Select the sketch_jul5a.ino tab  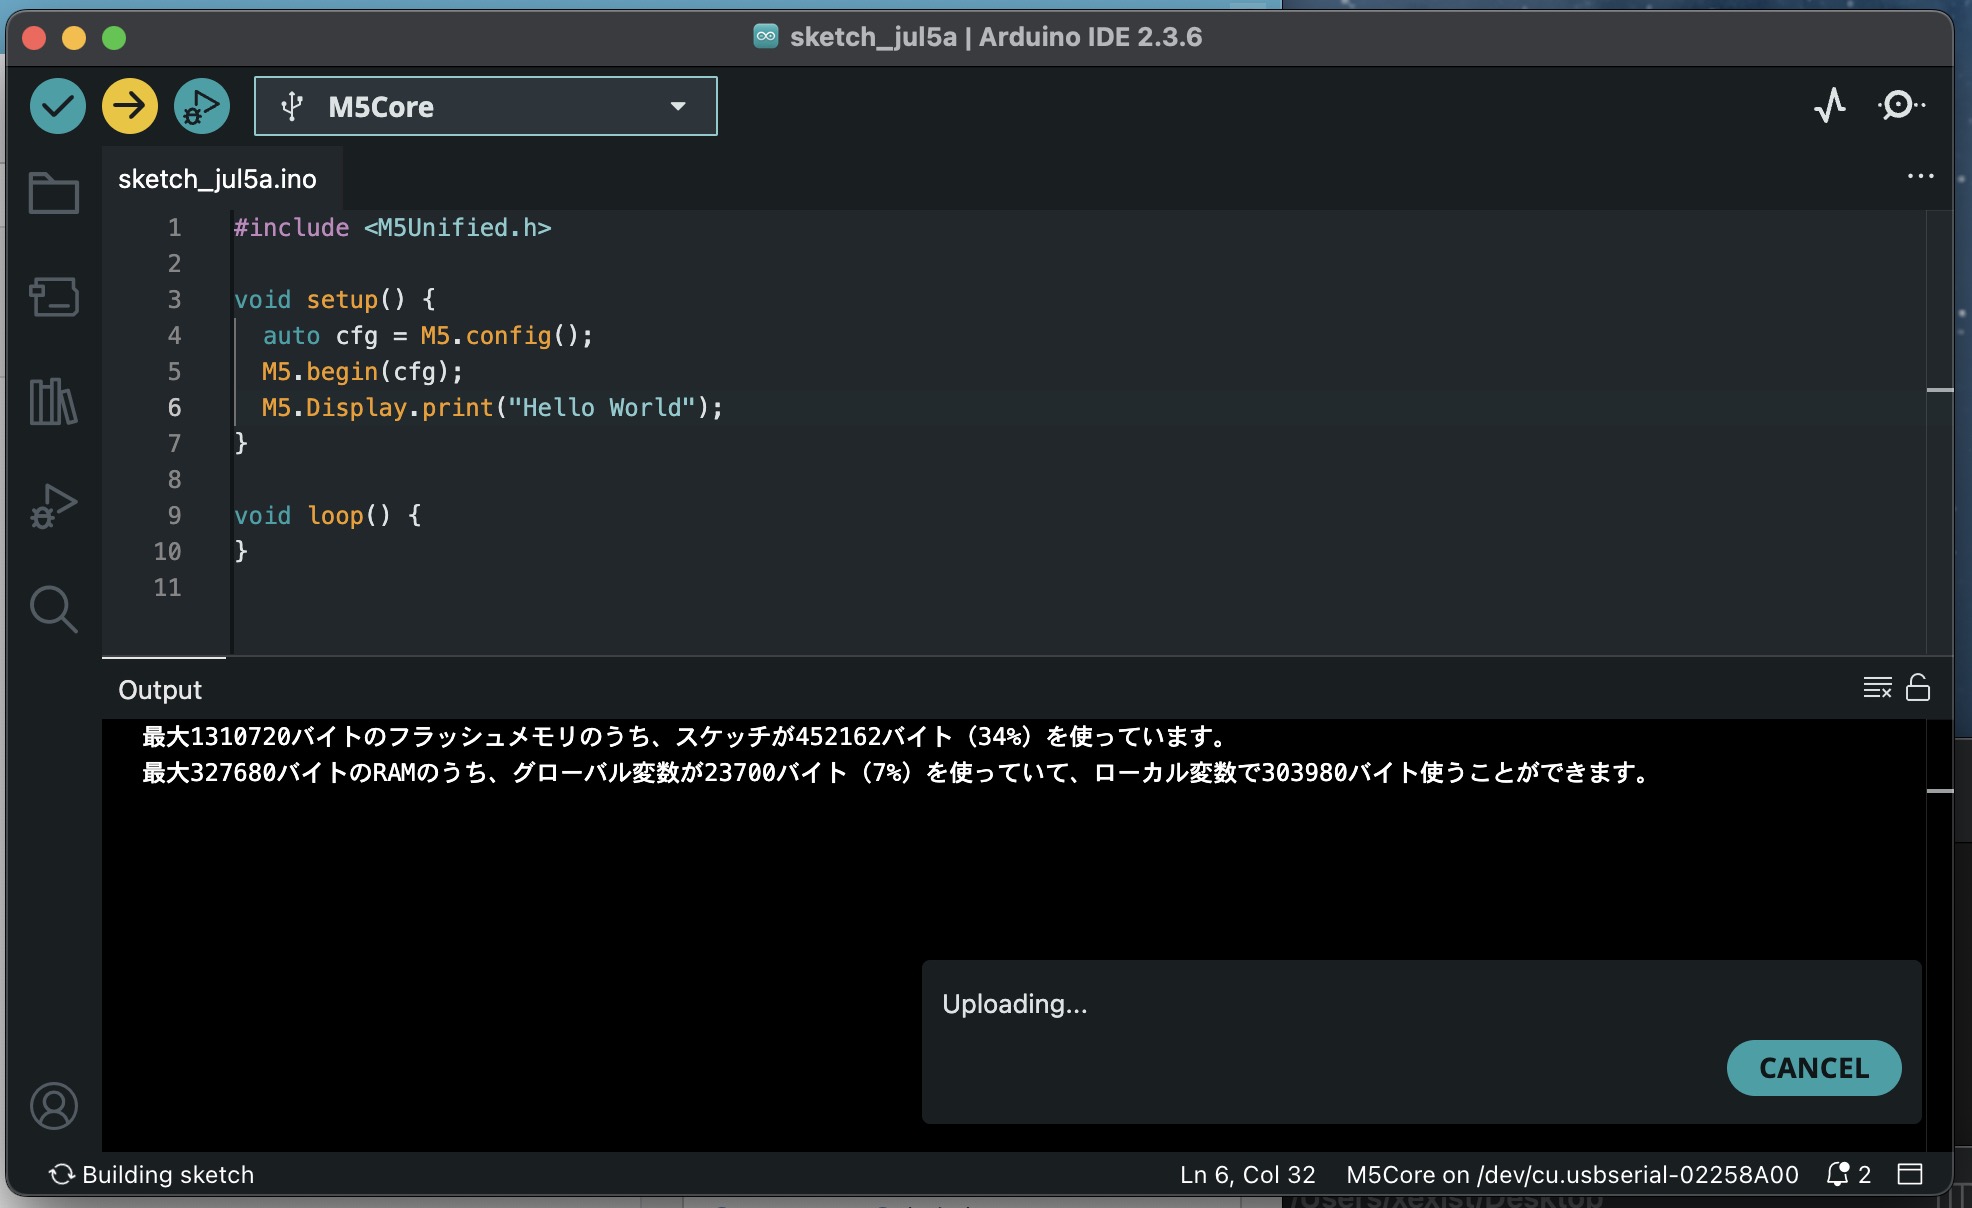coord(217,179)
